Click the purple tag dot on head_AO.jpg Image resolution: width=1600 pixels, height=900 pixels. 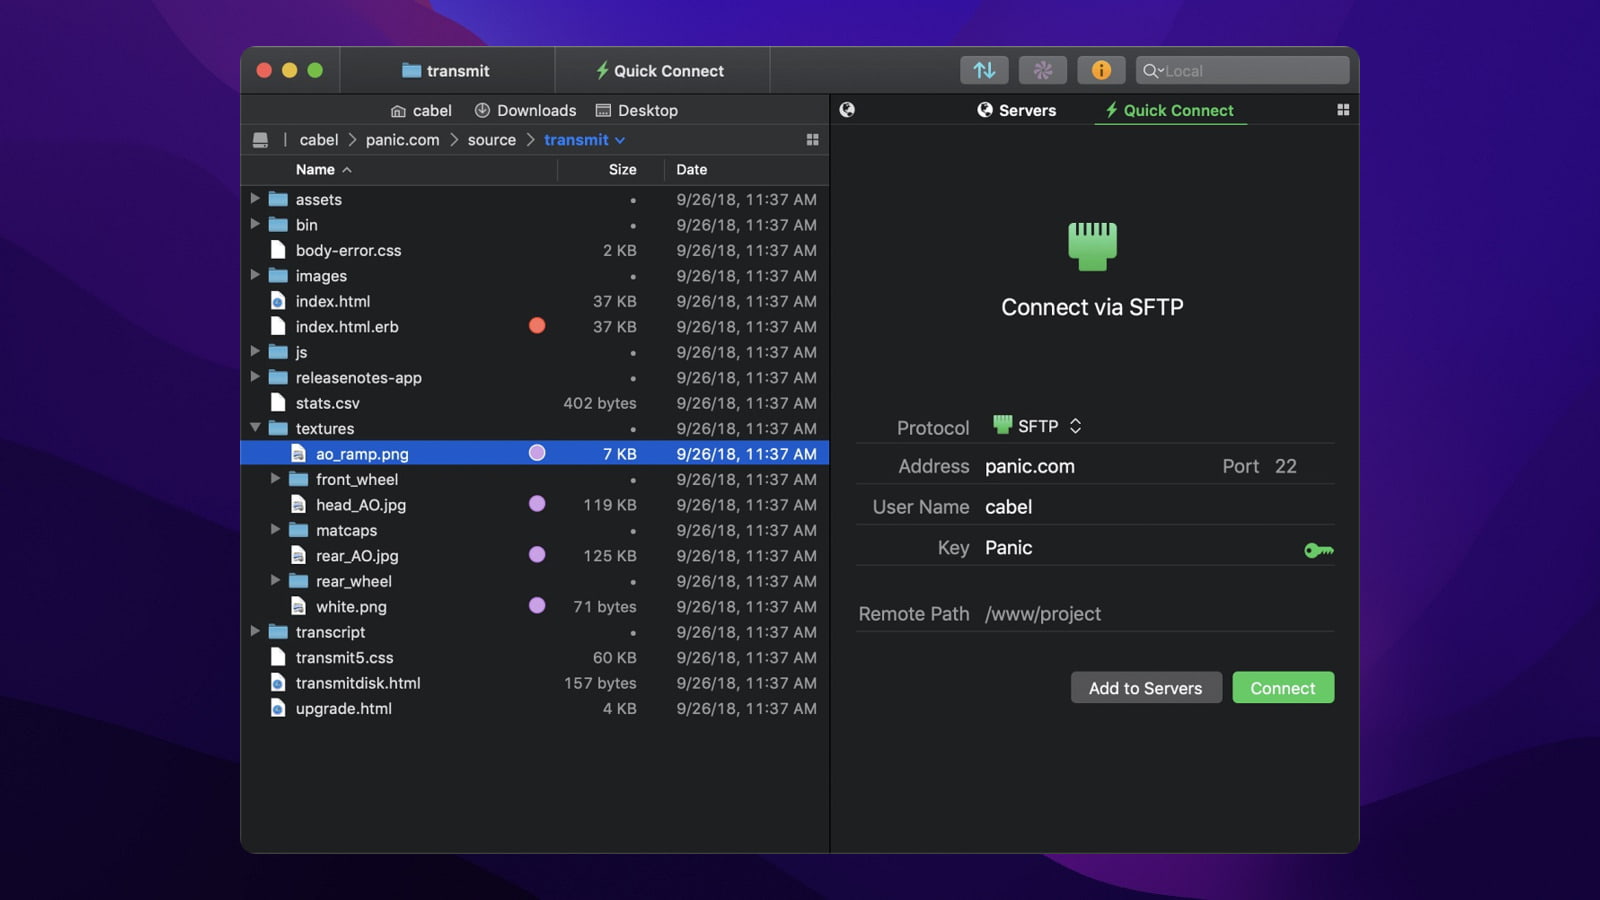click(538, 504)
